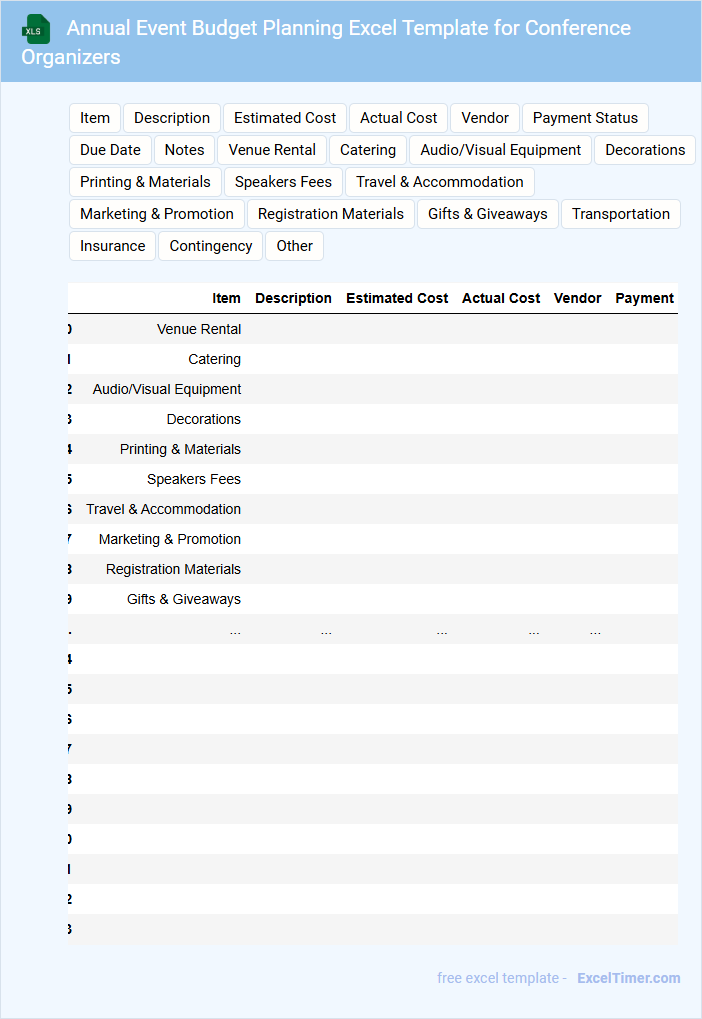Click the Other tag
The width and height of the screenshot is (702, 1019).
(x=294, y=246)
